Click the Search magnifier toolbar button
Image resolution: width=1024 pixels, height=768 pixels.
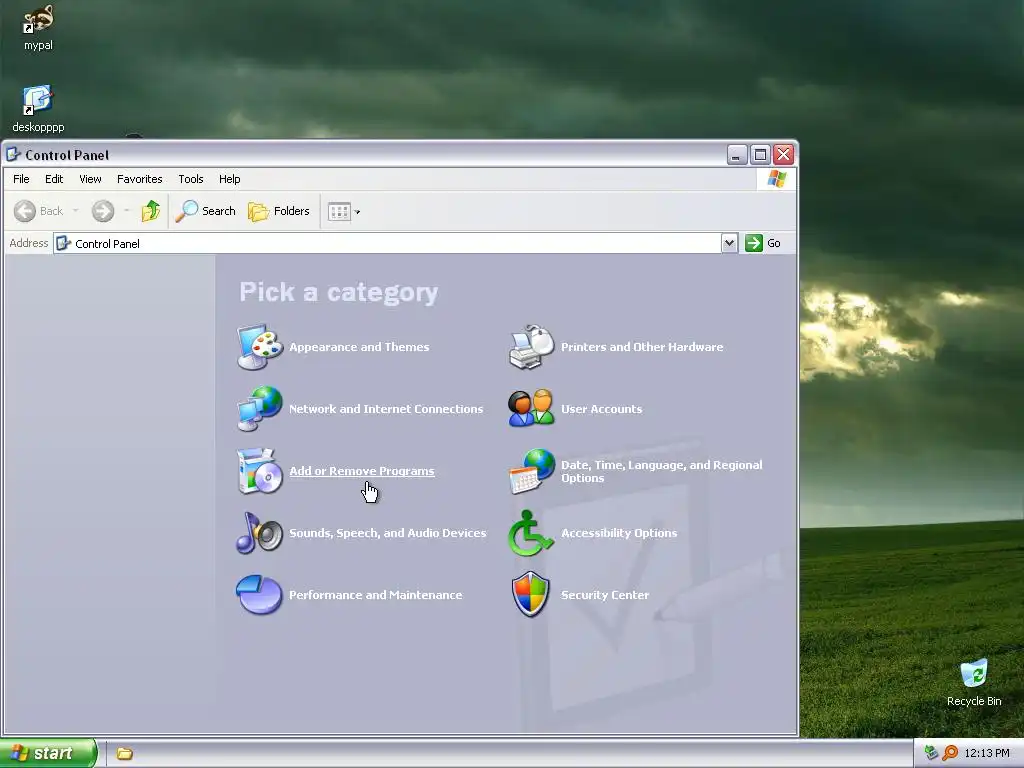click(x=206, y=211)
